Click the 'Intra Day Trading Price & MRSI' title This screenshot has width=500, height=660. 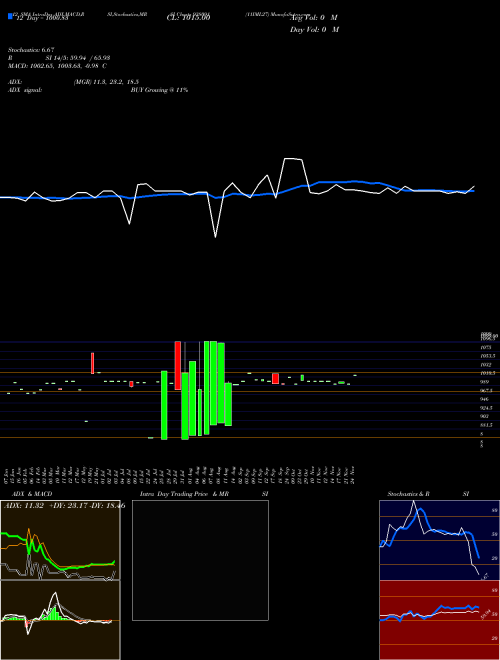tap(204, 494)
